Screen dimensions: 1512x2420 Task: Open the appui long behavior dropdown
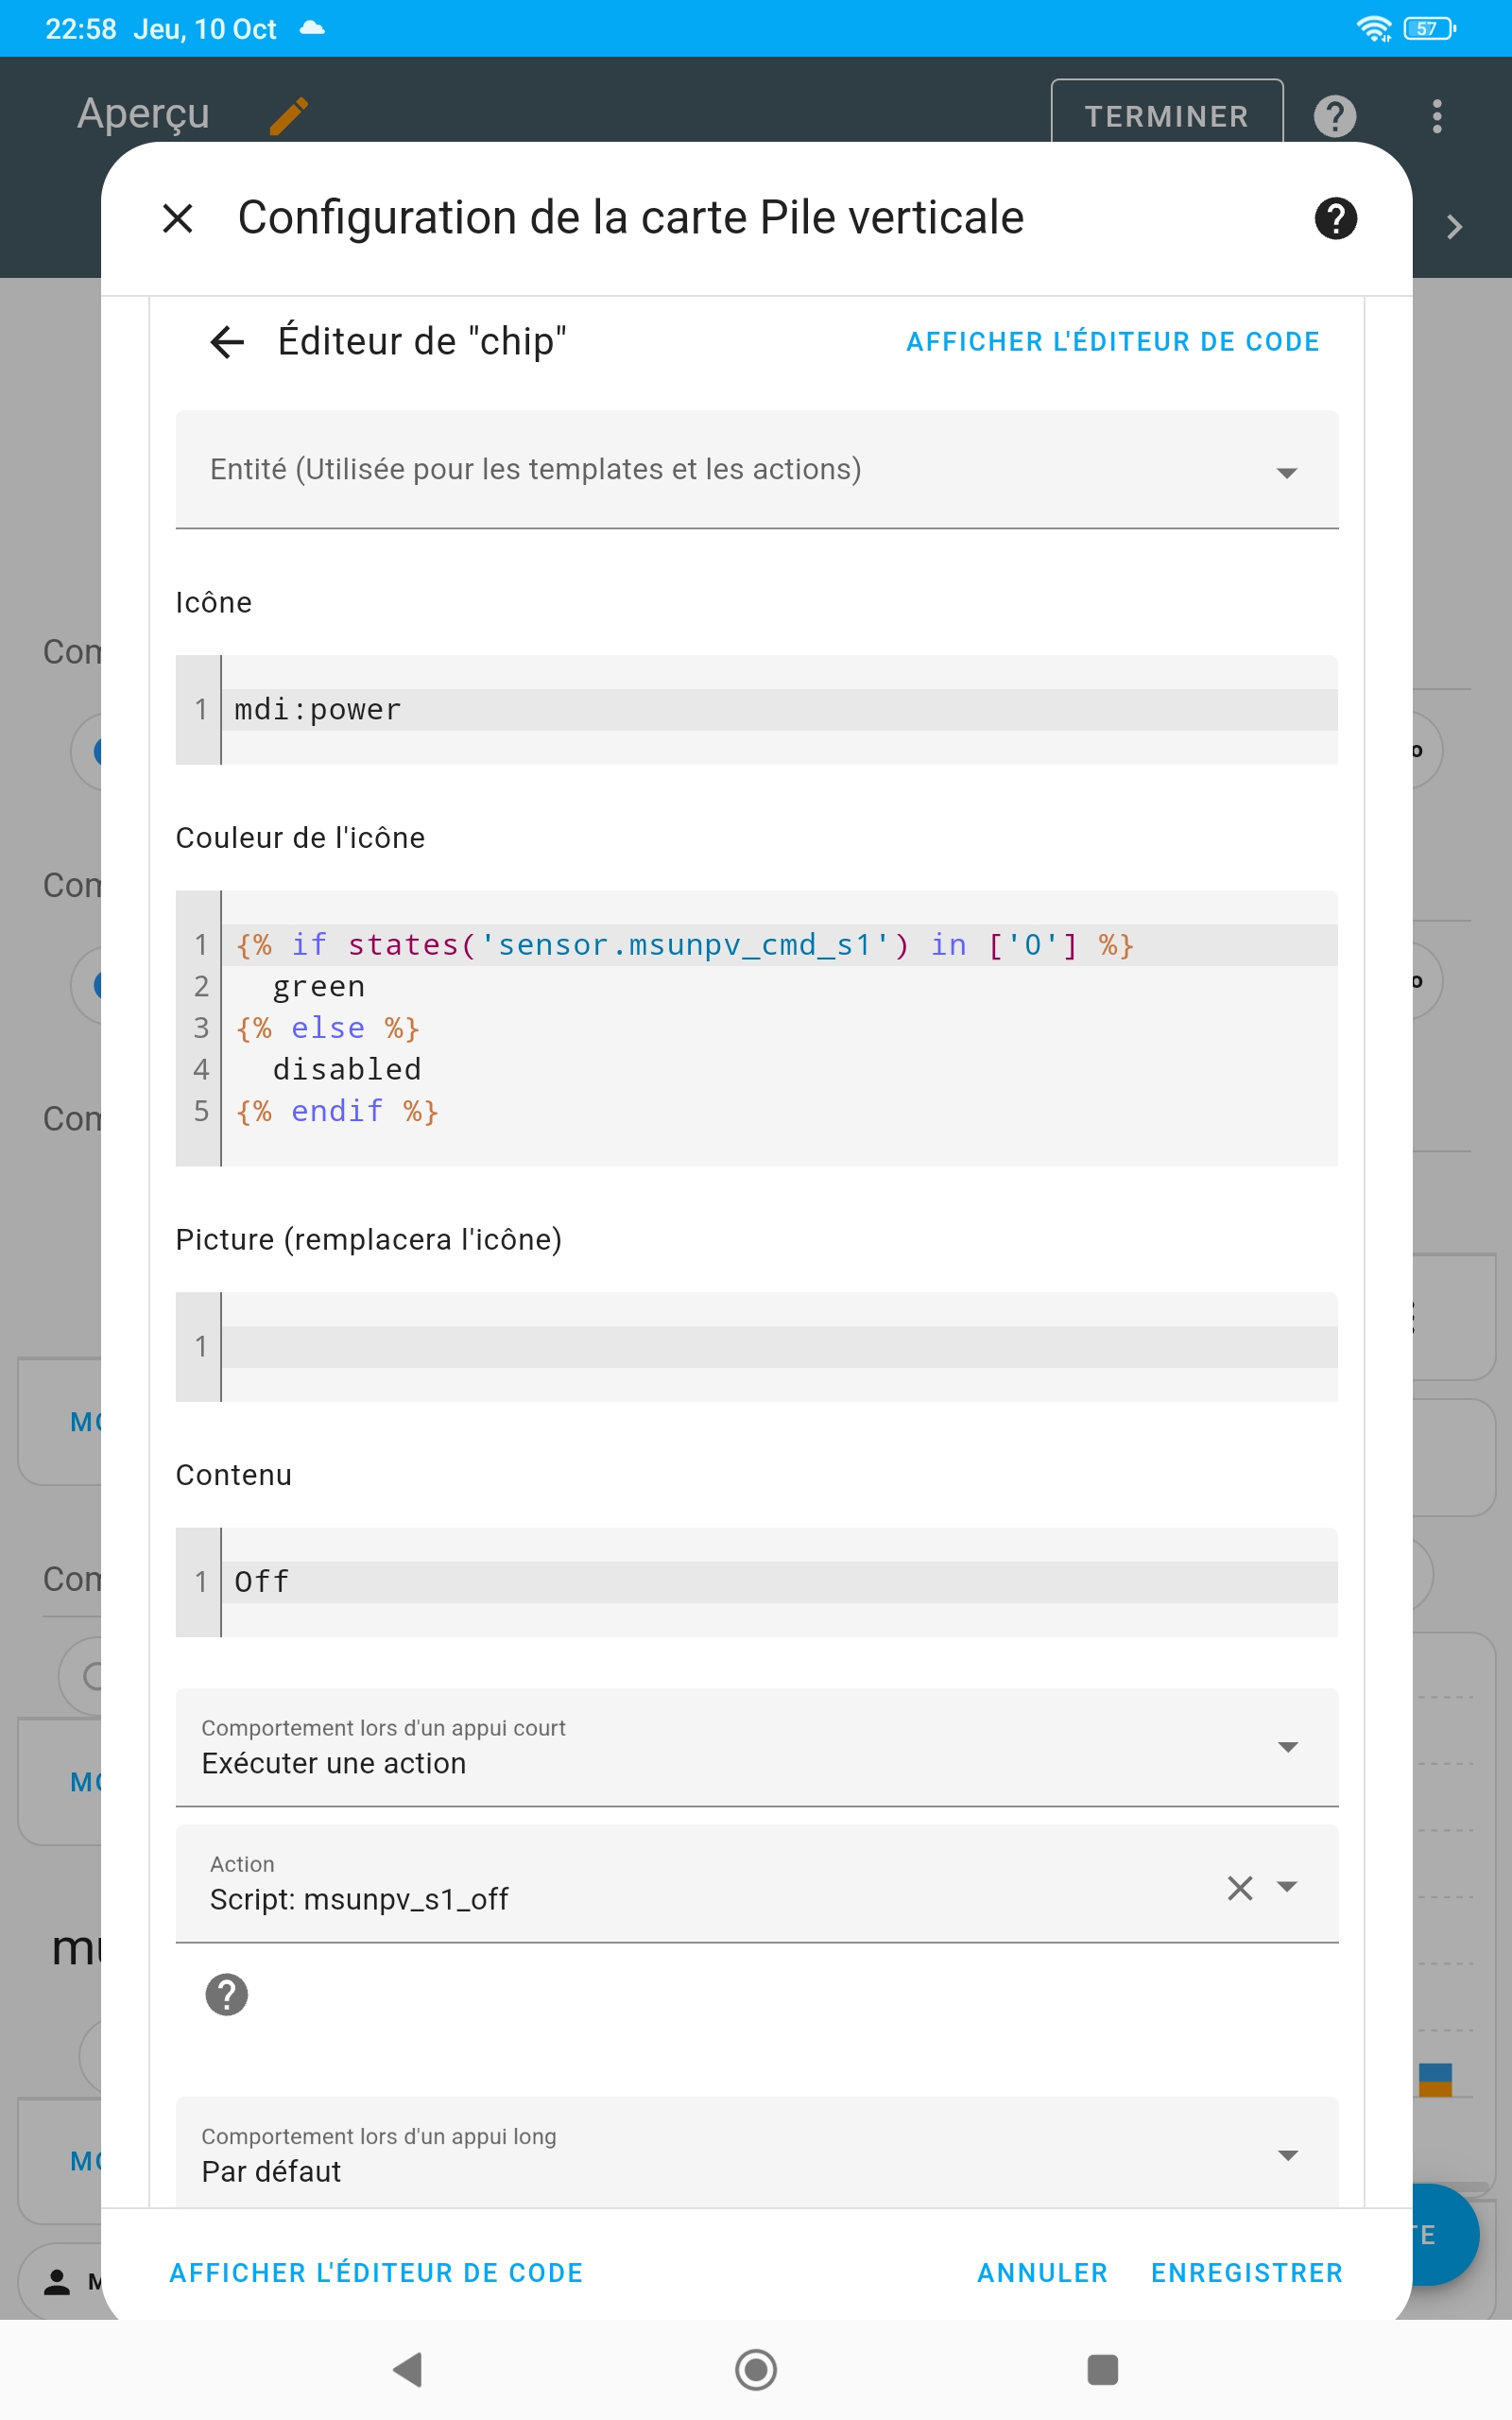(1286, 2155)
